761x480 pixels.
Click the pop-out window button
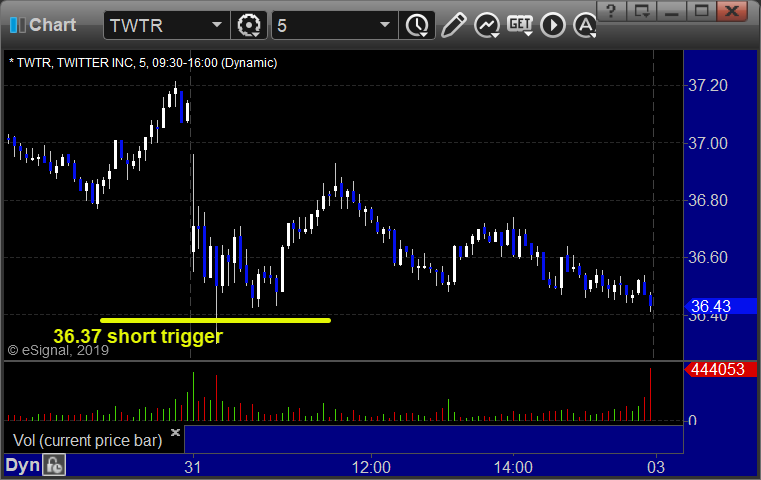642,10
